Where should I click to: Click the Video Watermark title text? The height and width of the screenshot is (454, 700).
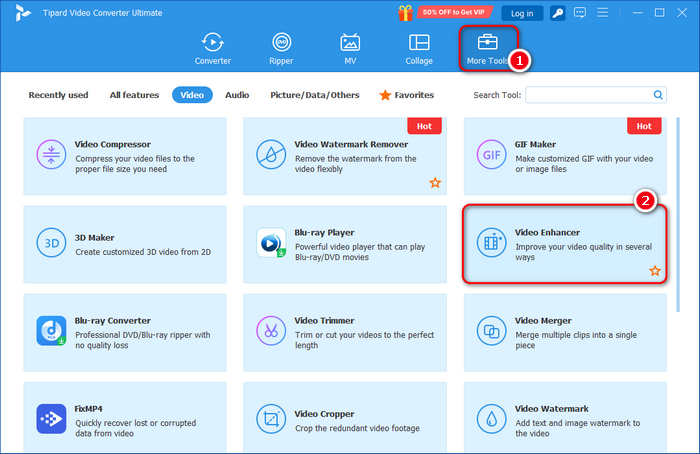[551, 408]
